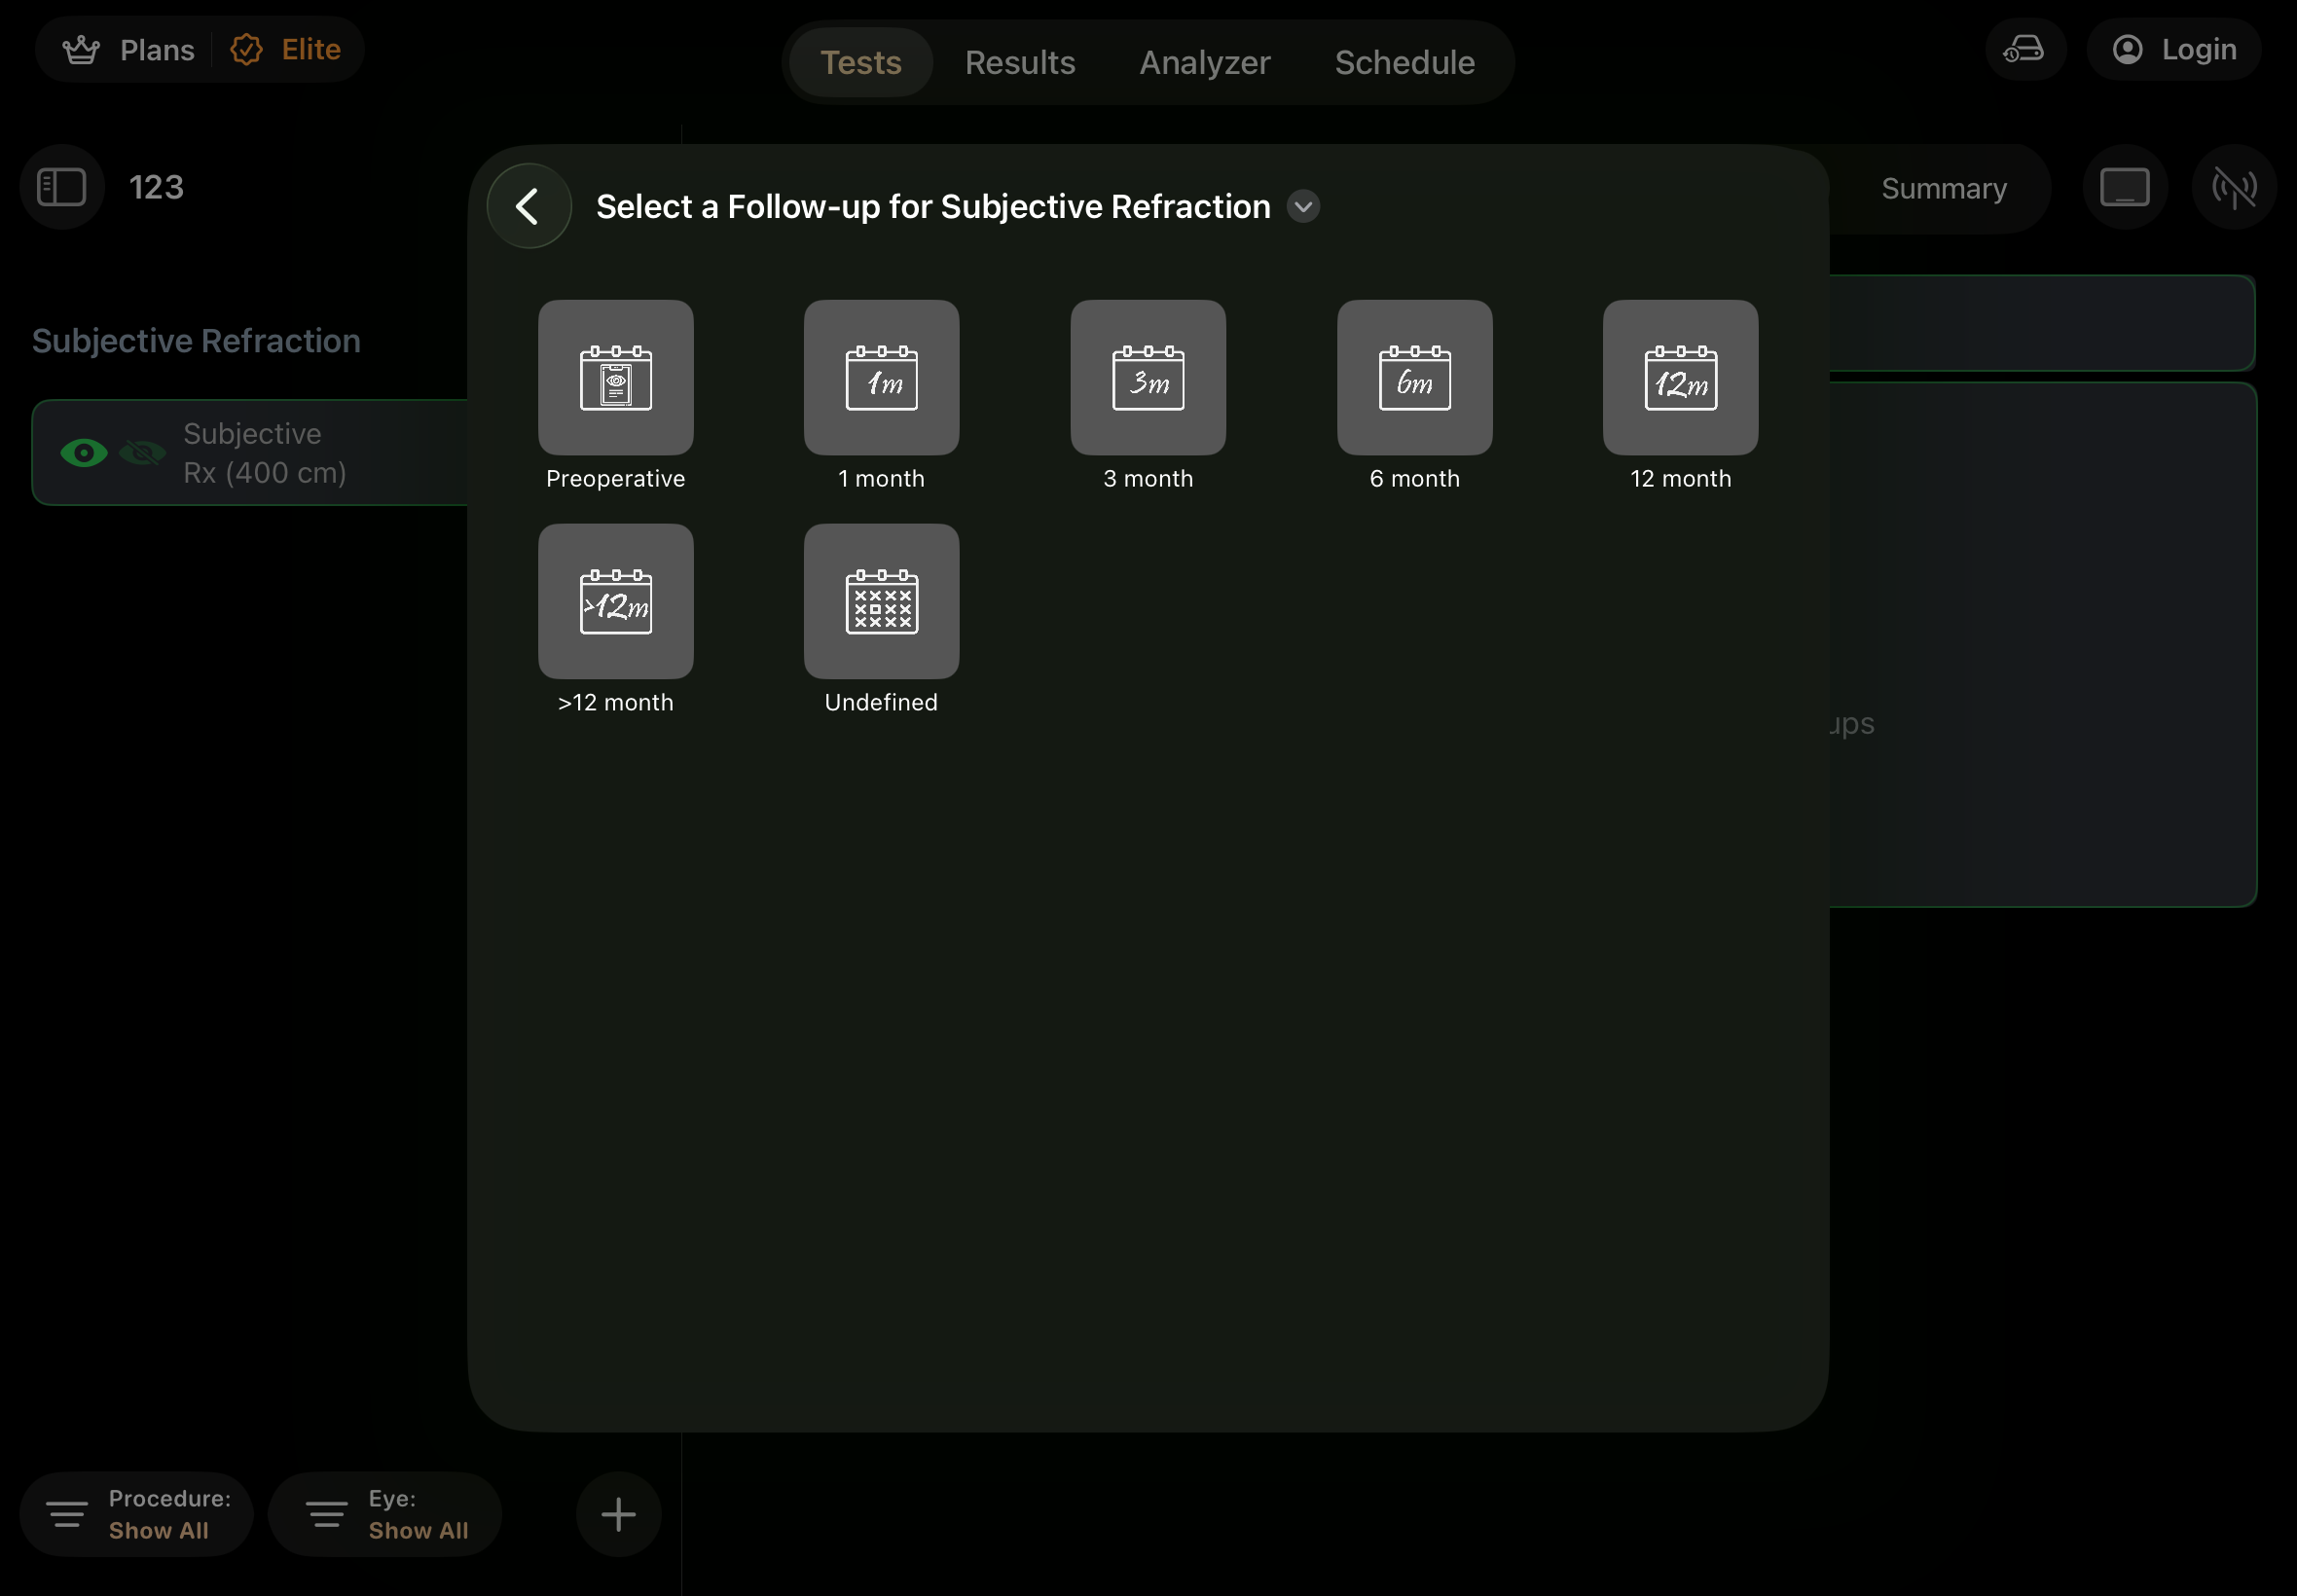
Task: Click the Login button
Action: (x=2173, y=49)
